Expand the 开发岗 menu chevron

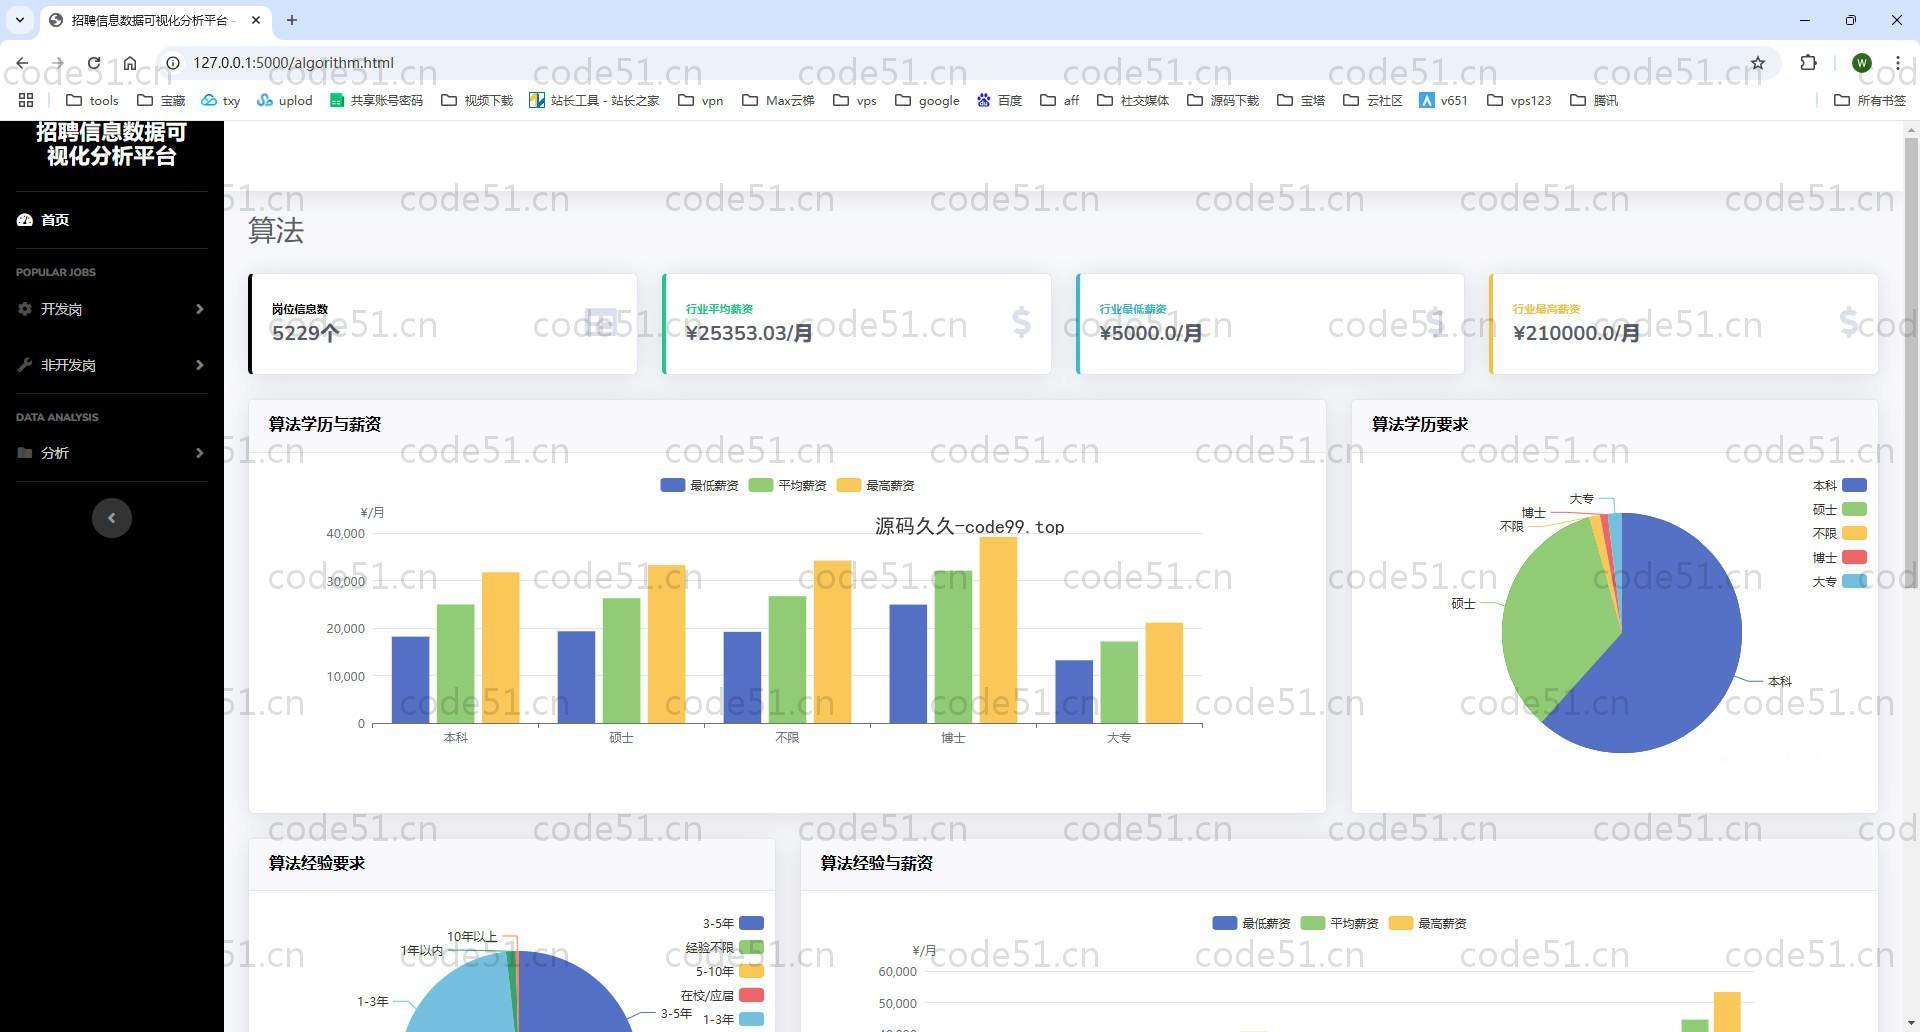pos(200,309)
